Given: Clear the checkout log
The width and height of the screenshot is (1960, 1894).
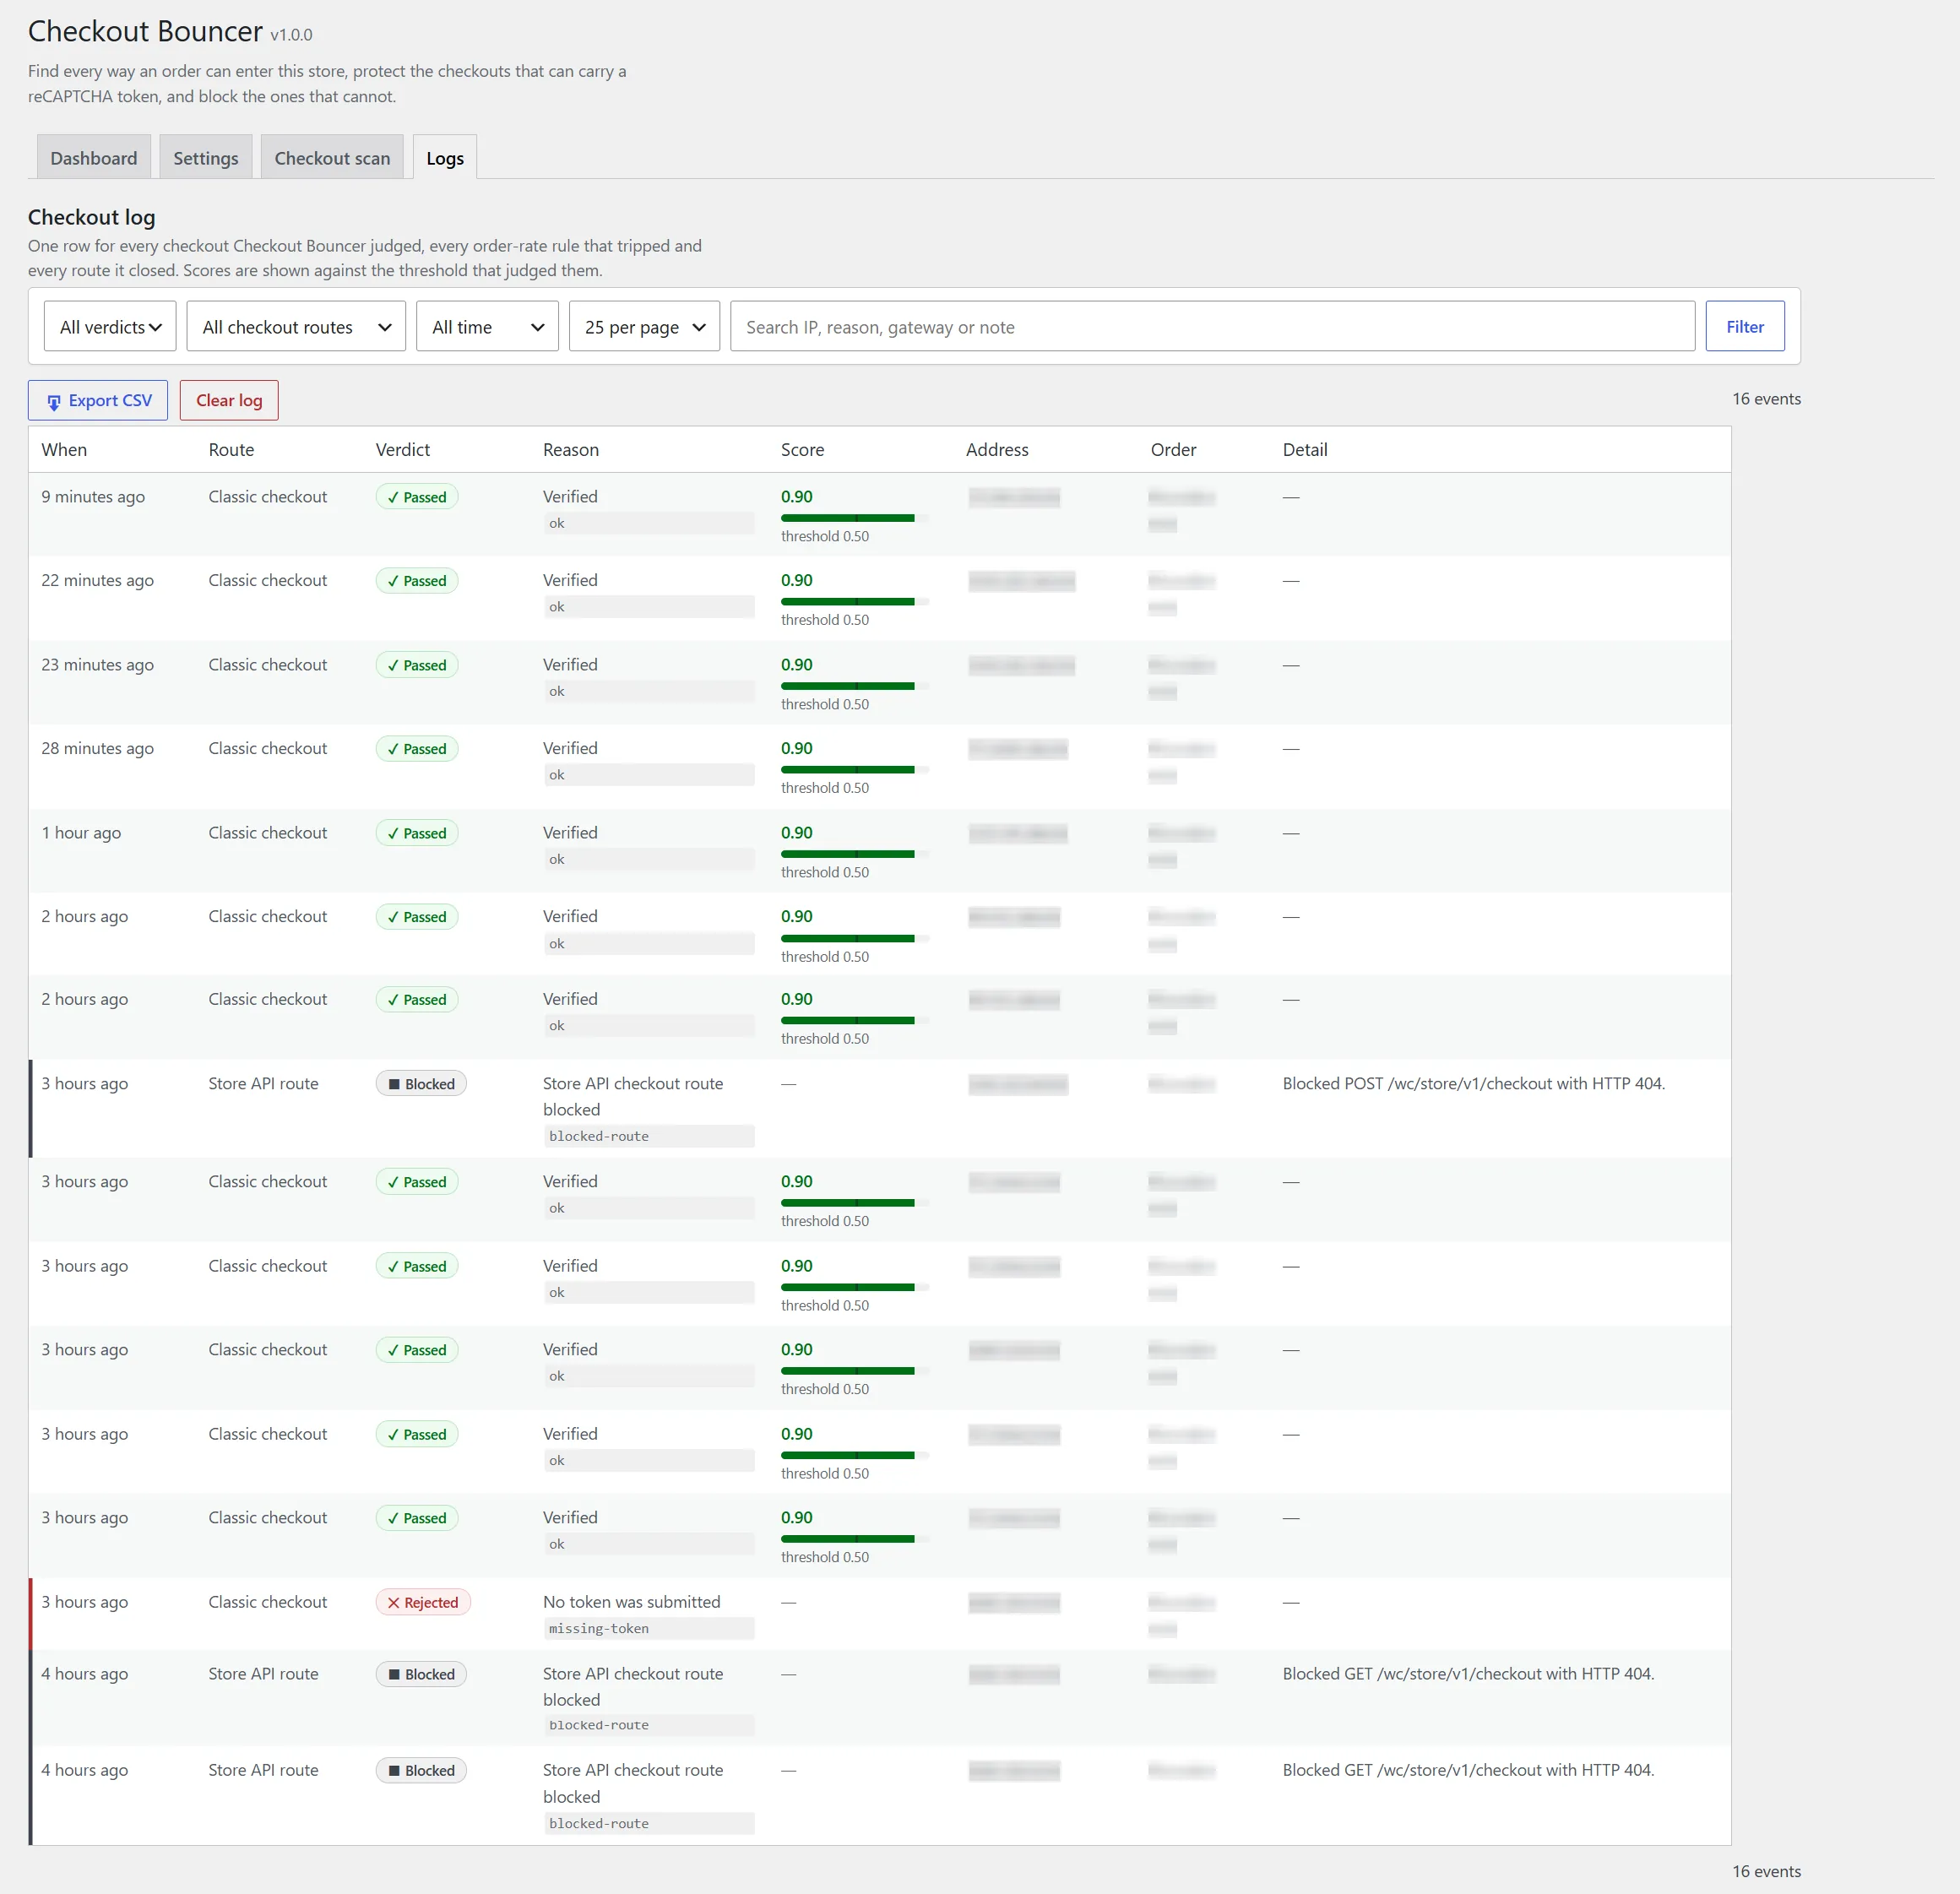Looking at the screenshot, I should [229, 400].
